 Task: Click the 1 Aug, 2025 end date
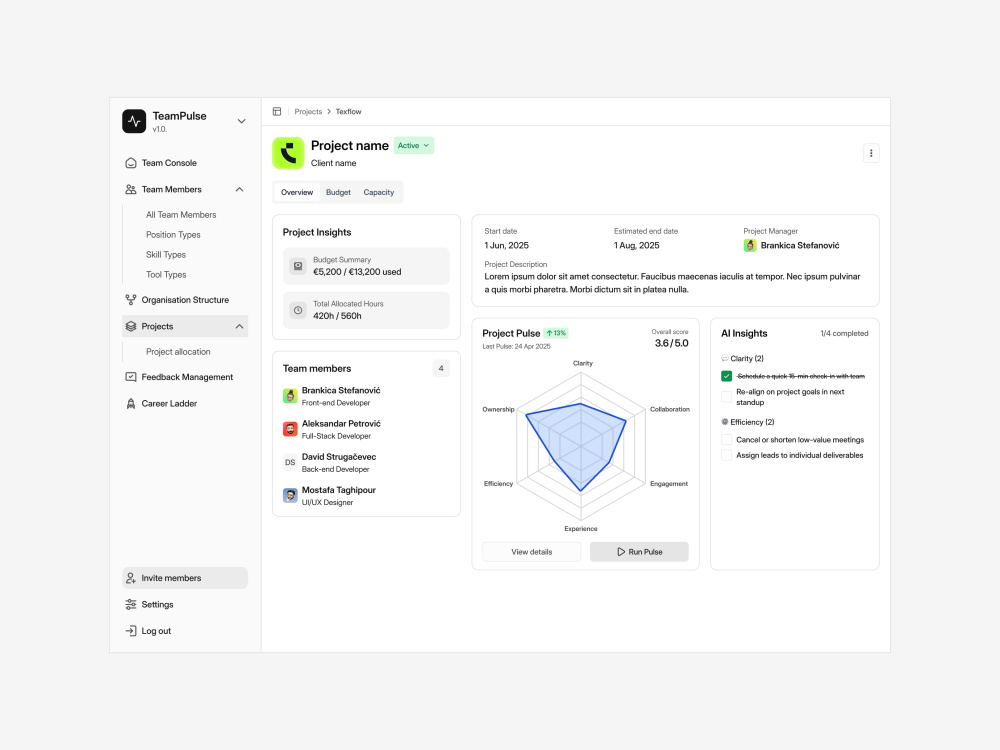[x=636, y=246]
